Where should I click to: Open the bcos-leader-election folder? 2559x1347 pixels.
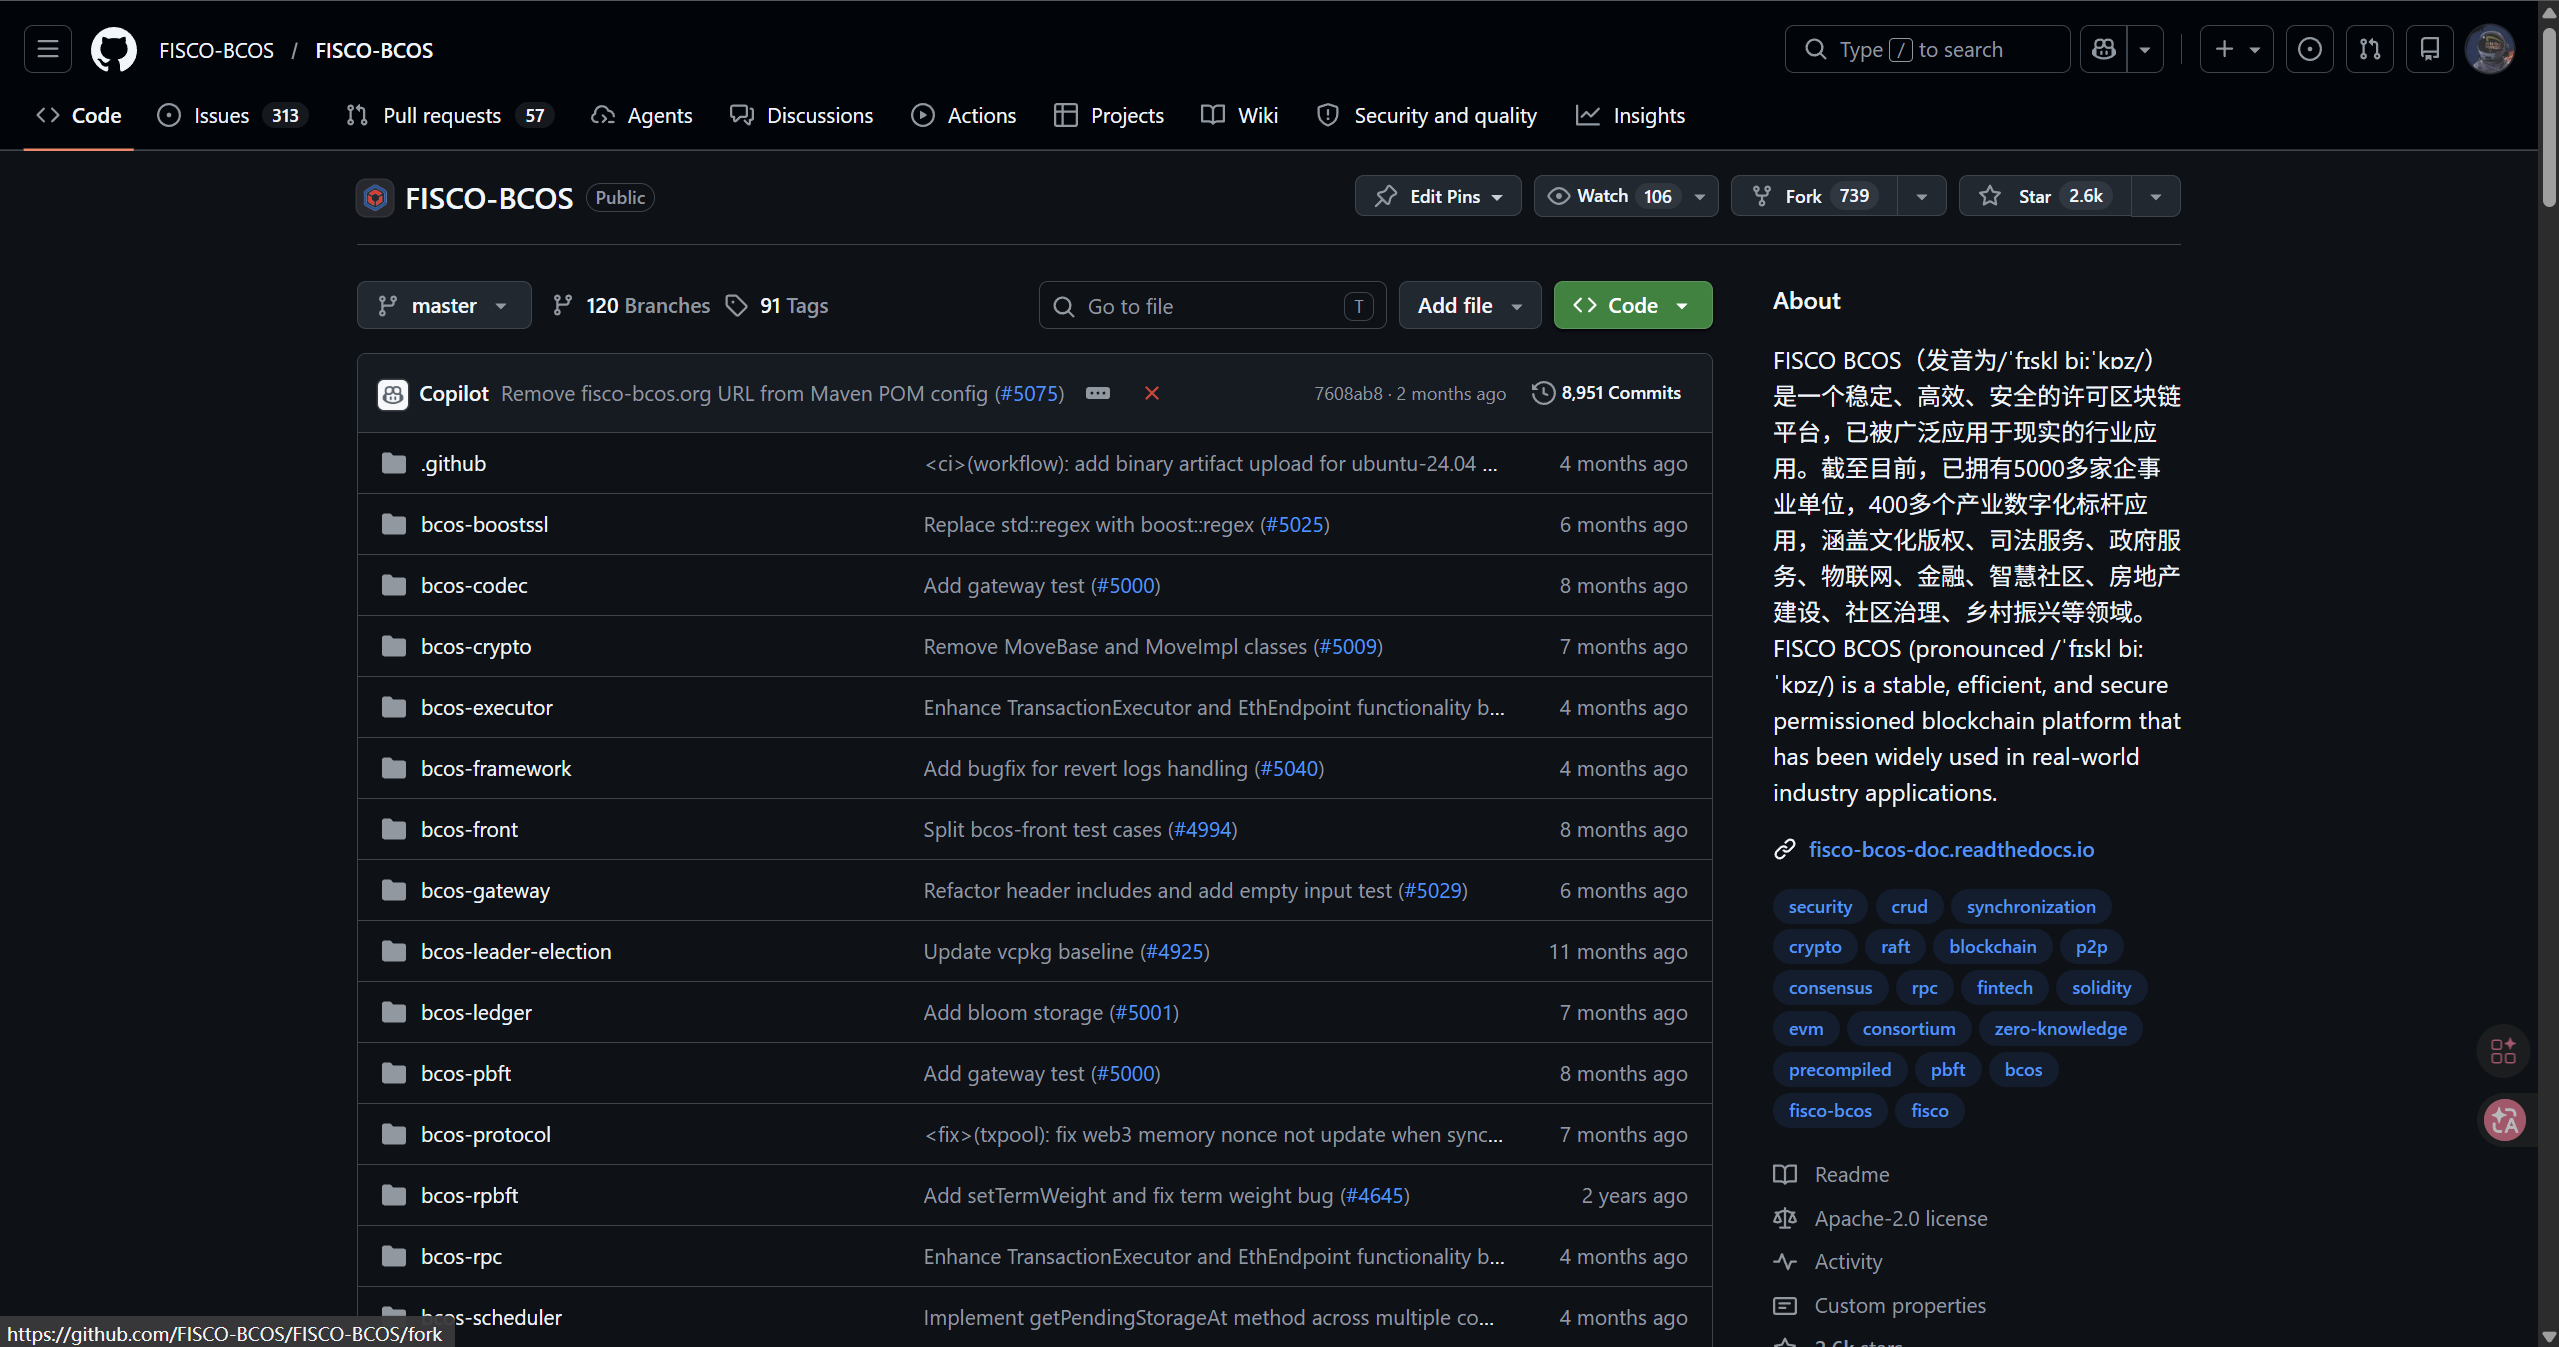click(516, 951)
